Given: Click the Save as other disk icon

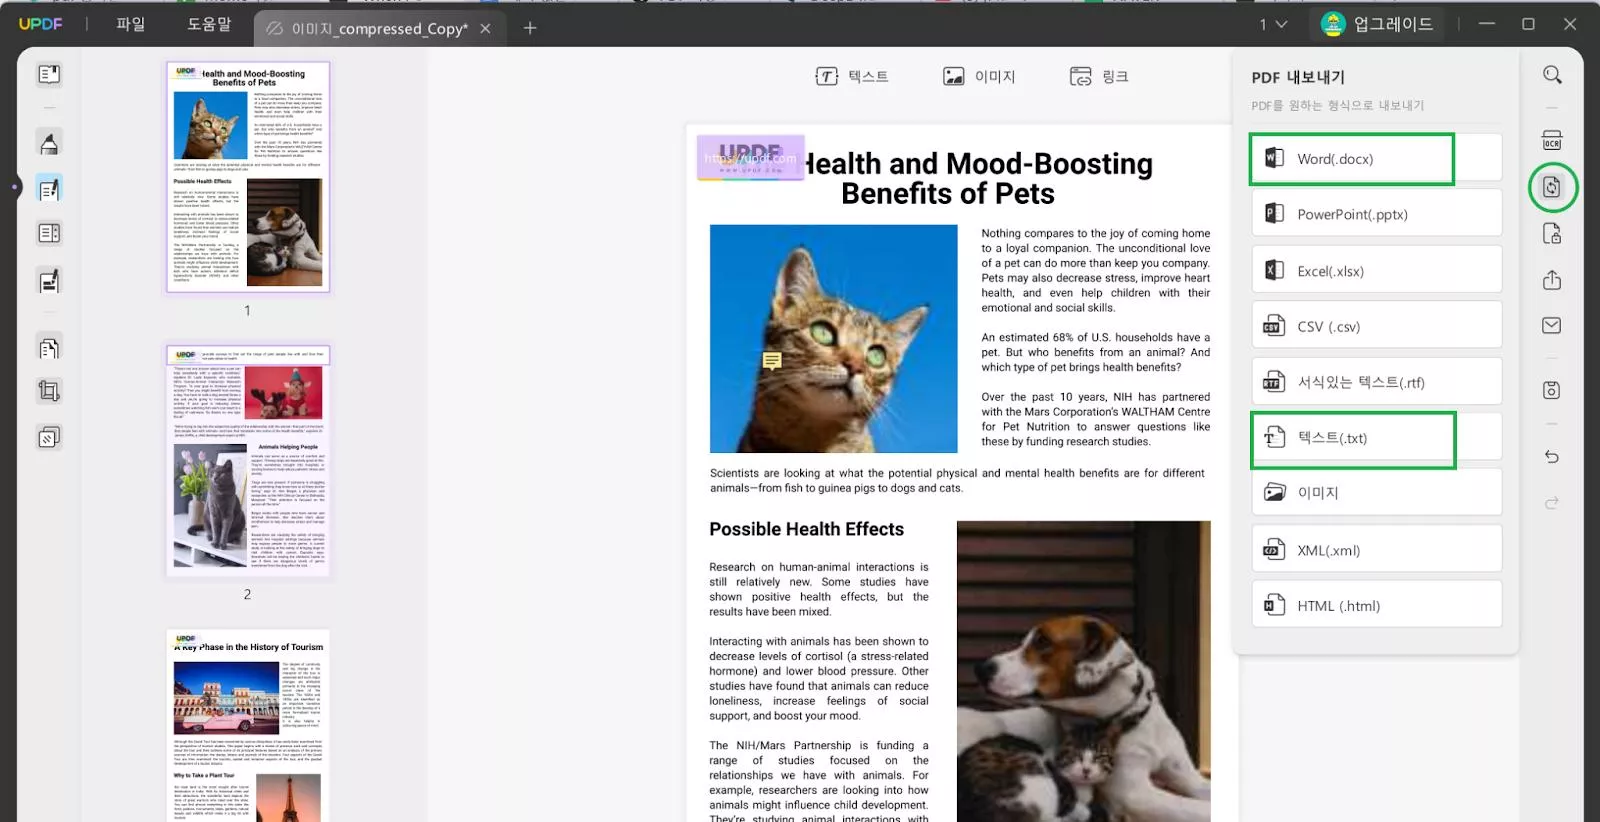Looking at the screenshot, I should 1552,390.
